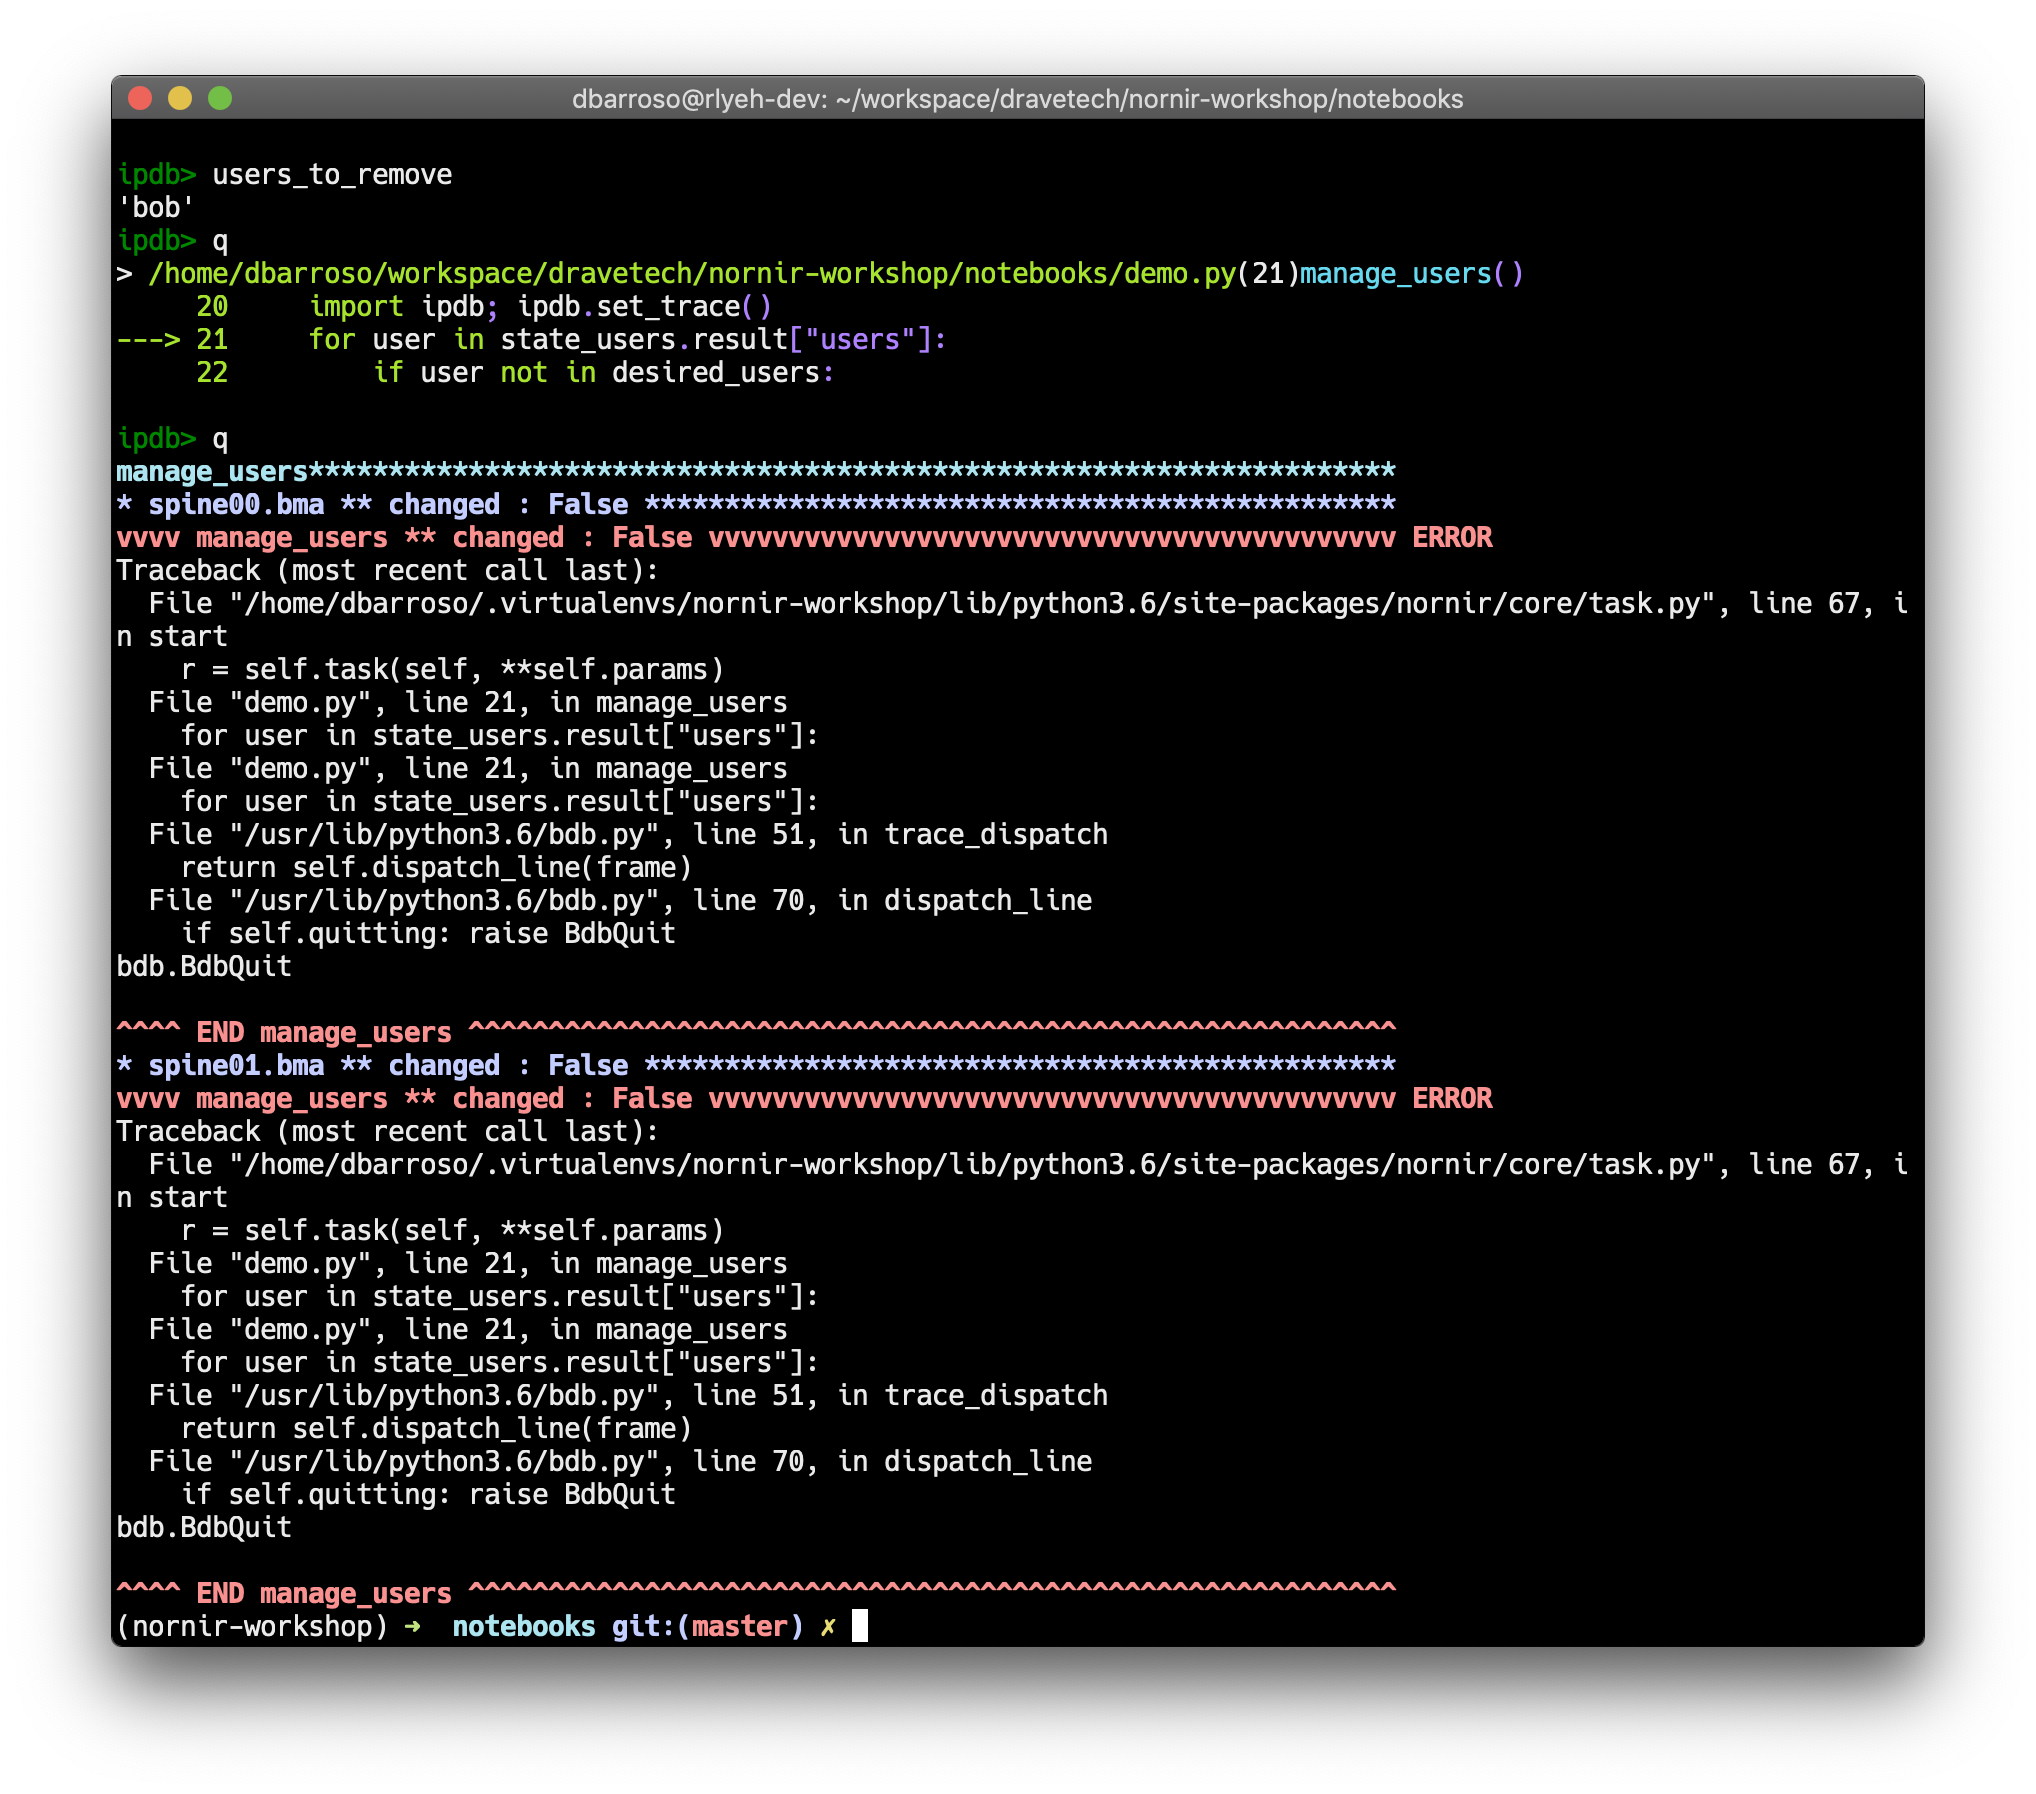Click the '(nornir-workshop)' virtualenv prompt text

pyautogui.click(x=252, y=1626)
